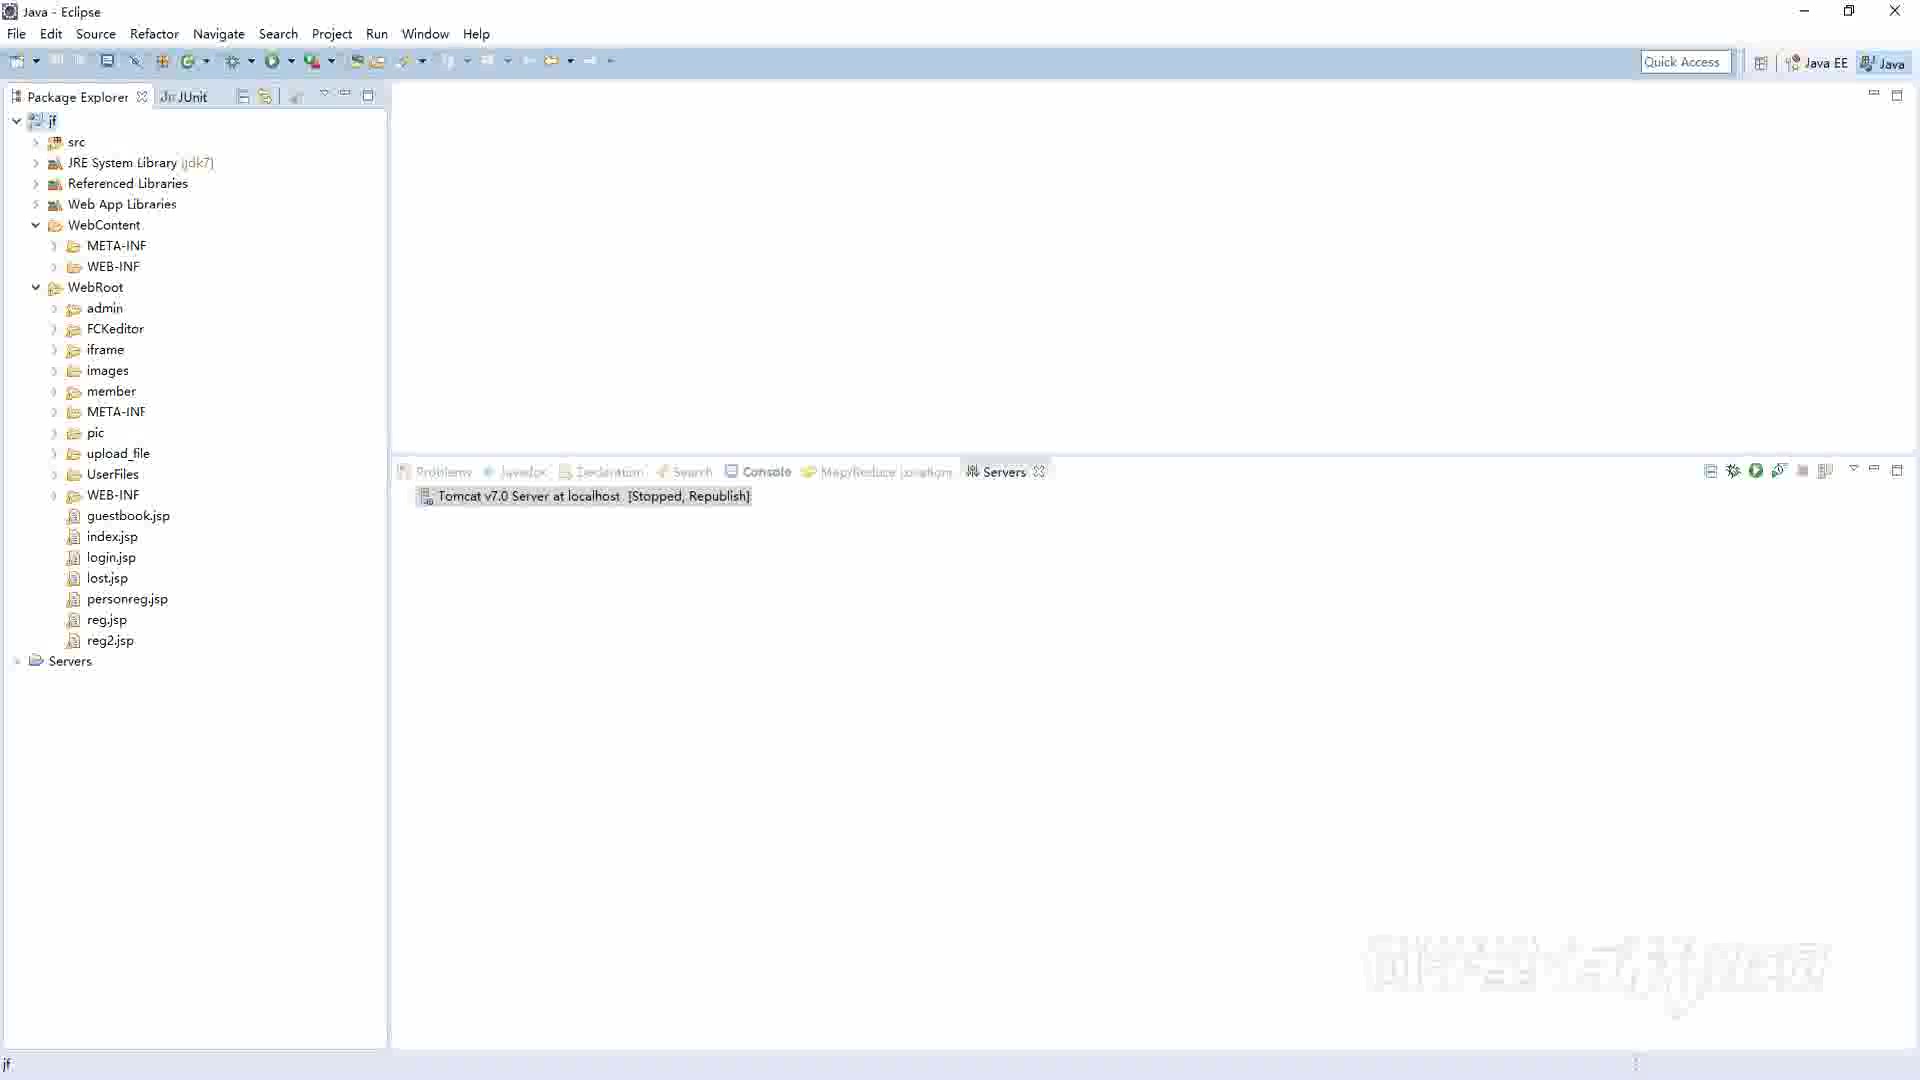The height and width of the screenshot is (1080, 1920).
Task: Select login.jsp file in WebRoot
Action: click(111, 556)
